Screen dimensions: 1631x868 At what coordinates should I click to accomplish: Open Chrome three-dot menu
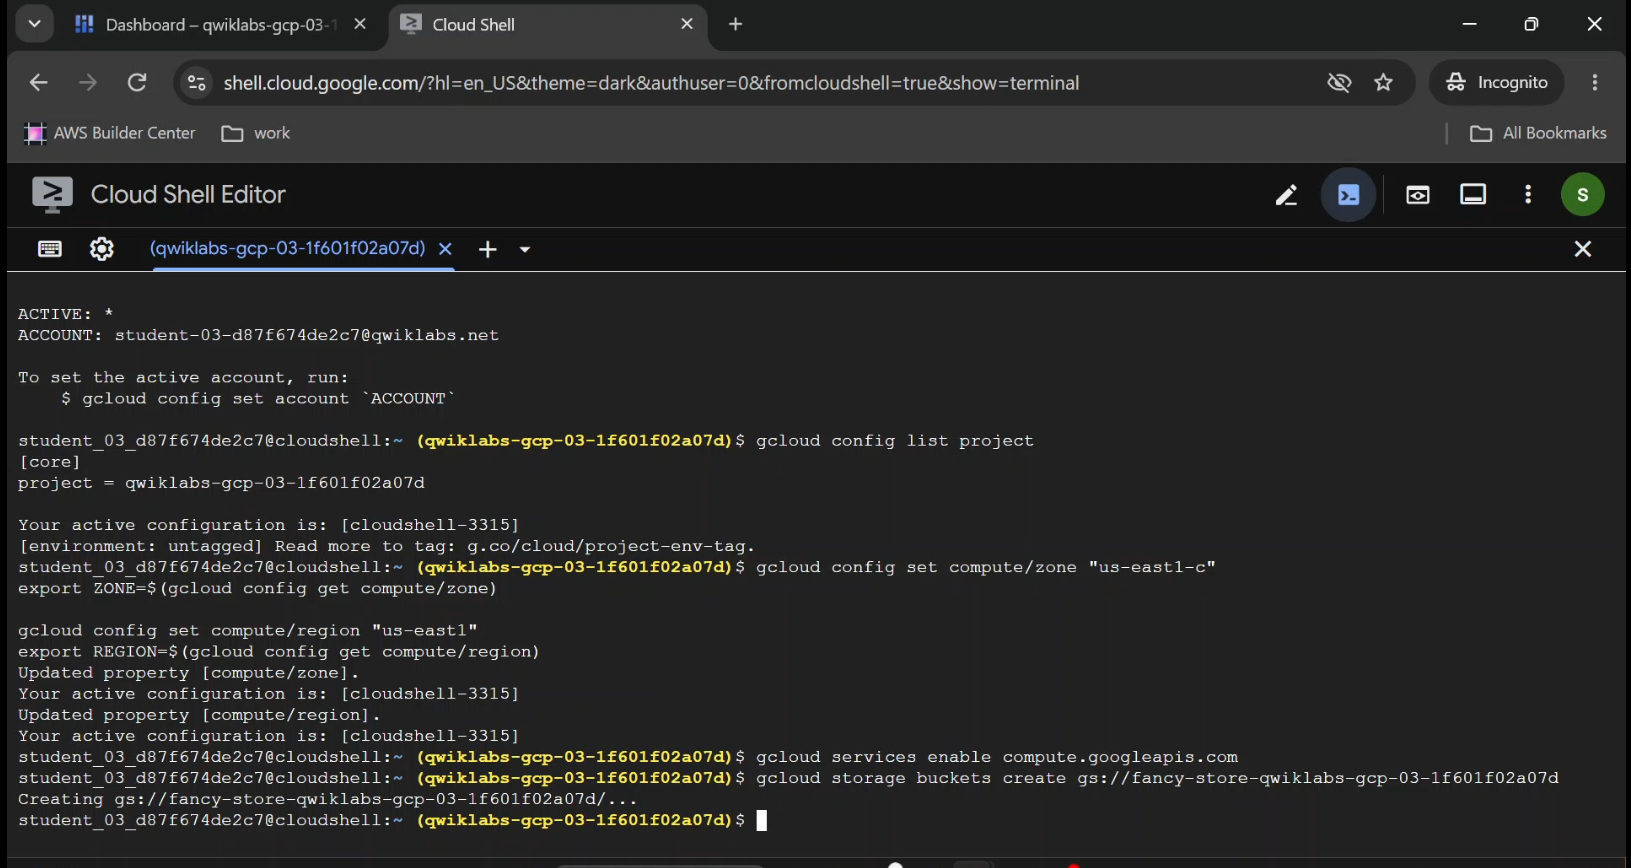(x=1595, y=83)
